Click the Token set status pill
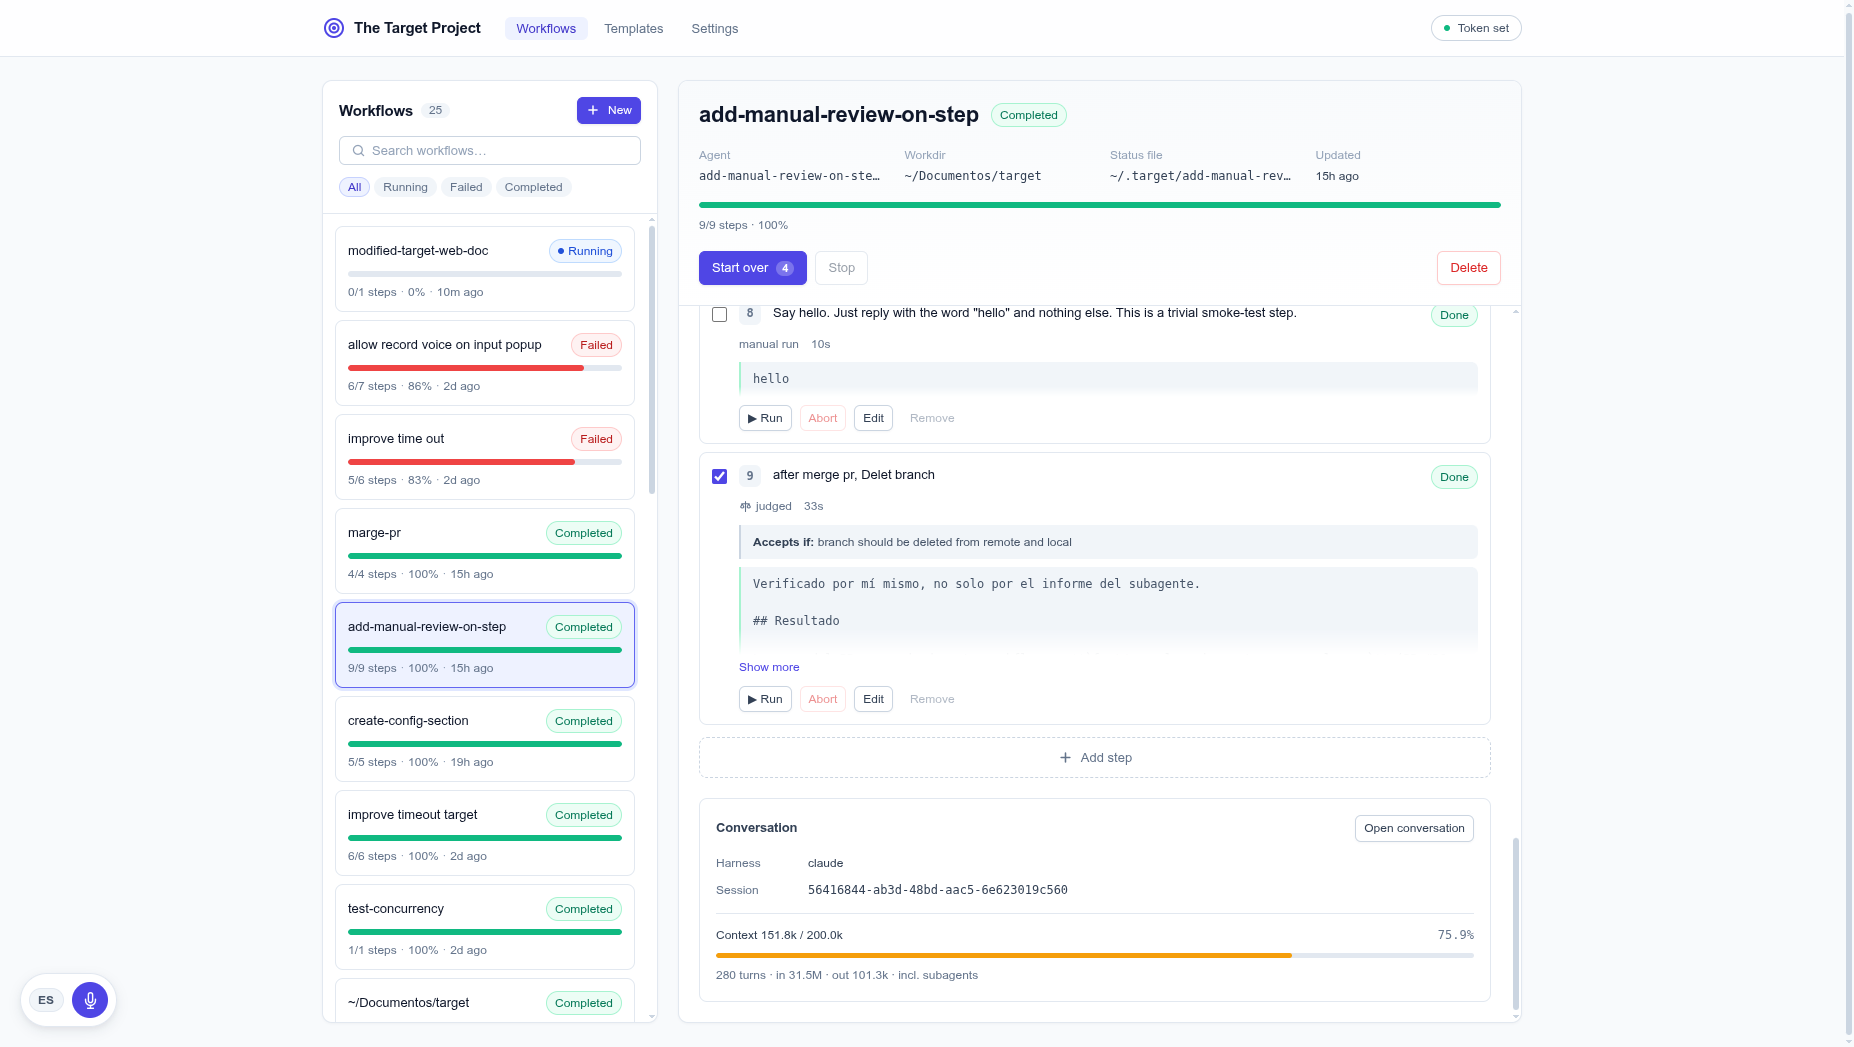Viewport: 1854px width, 1047px height. point(1476,28)
